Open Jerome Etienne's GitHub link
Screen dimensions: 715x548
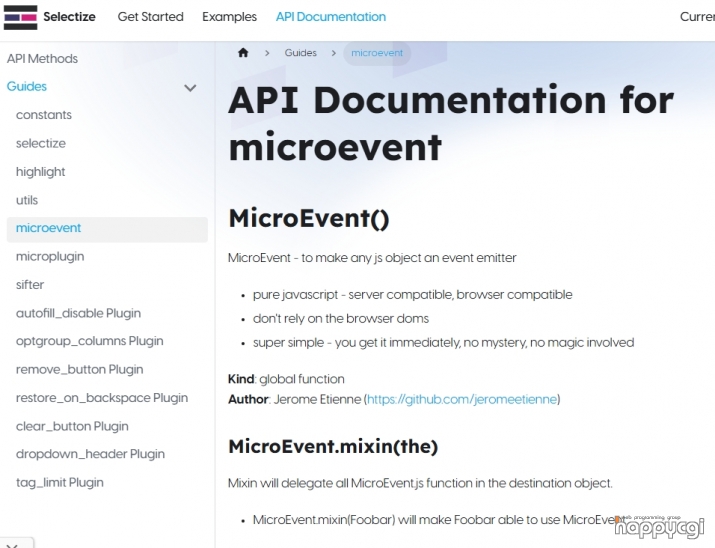pyautogui.click(x=462, y=399)
